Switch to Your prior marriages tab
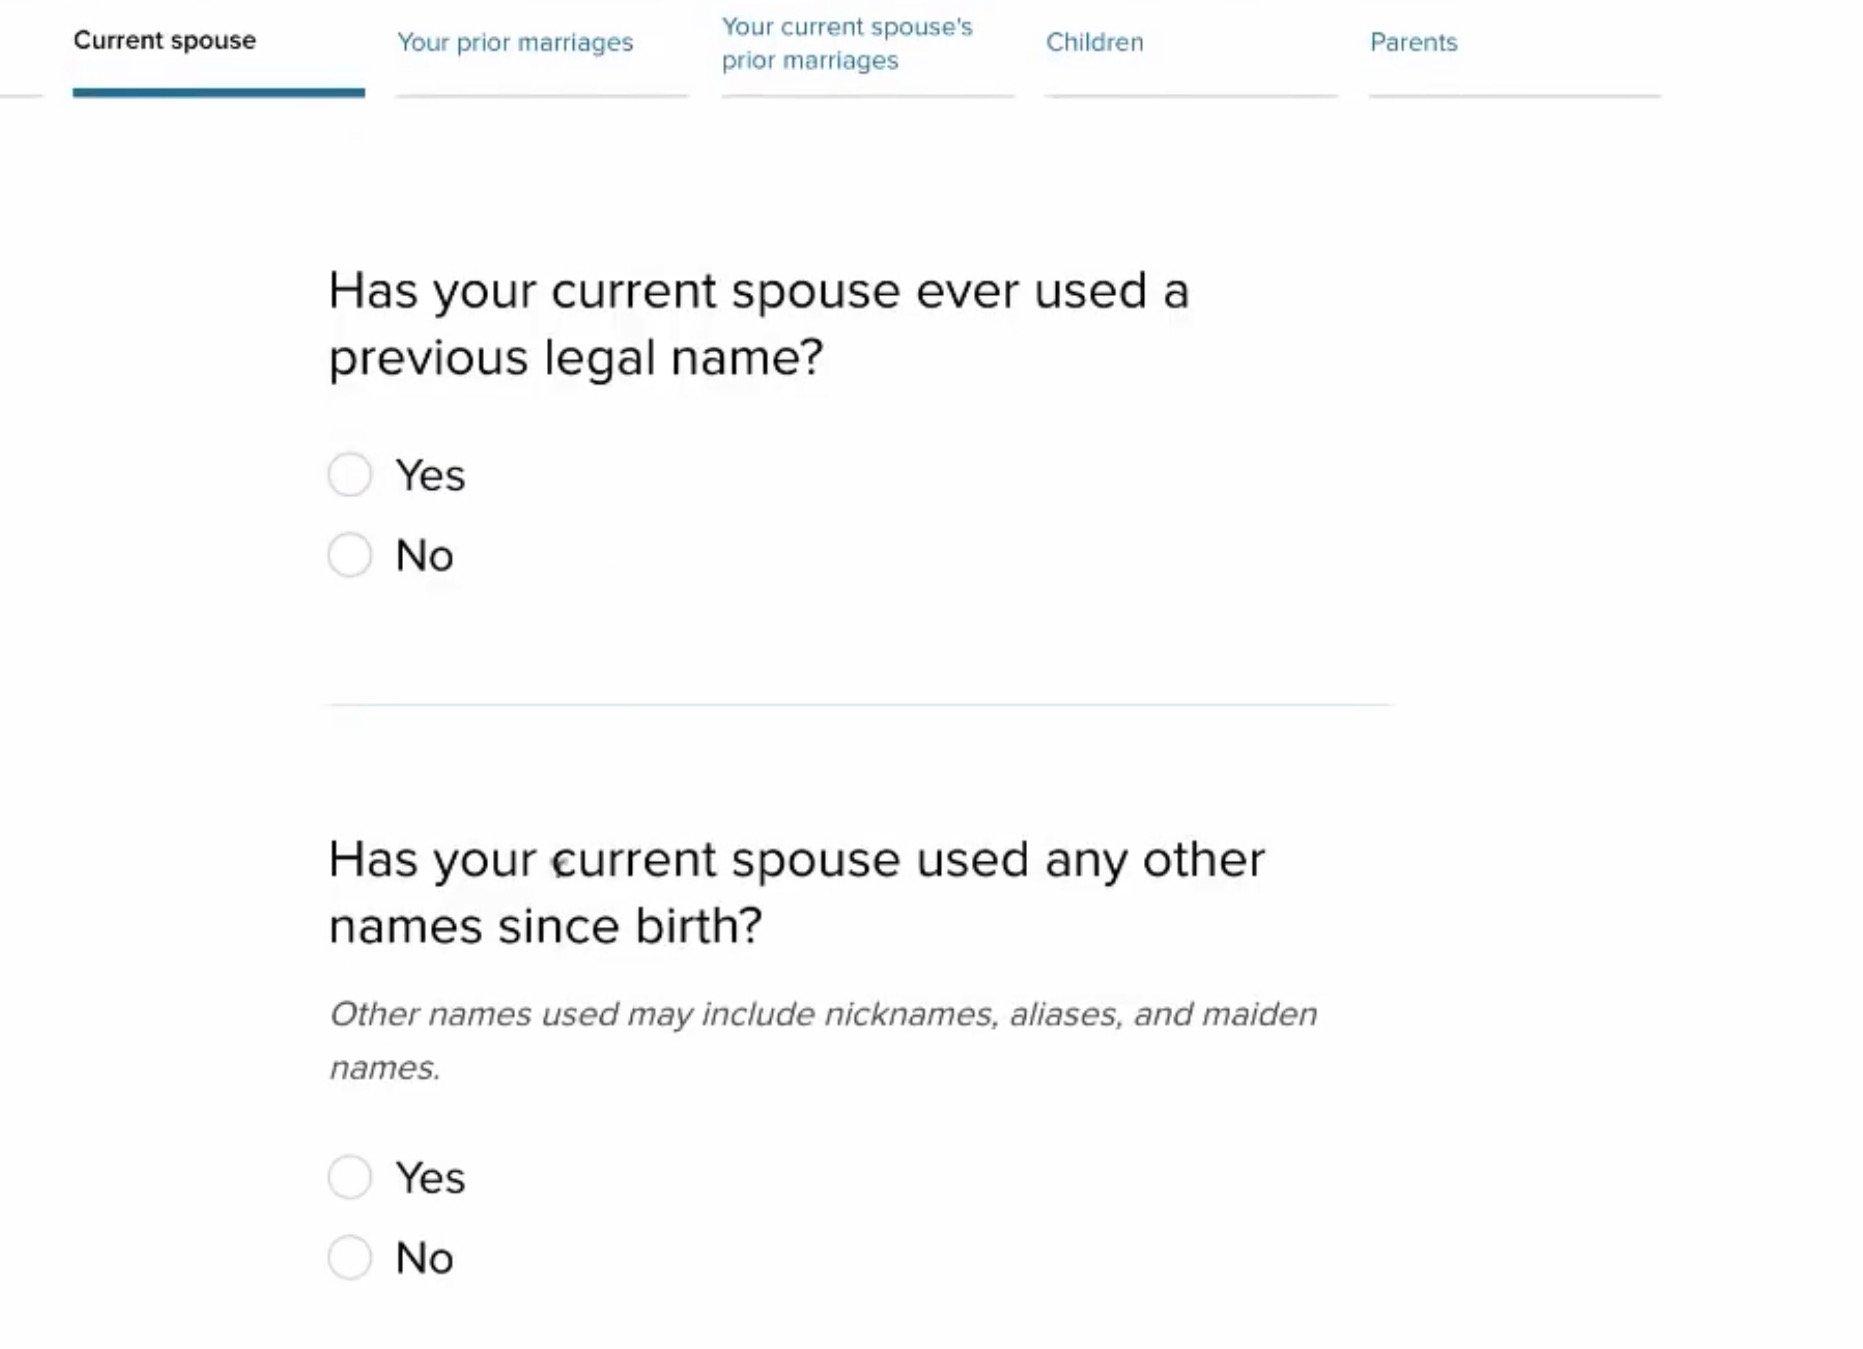This screenshot has height=1349, width=1863. (x=515, y=43)
